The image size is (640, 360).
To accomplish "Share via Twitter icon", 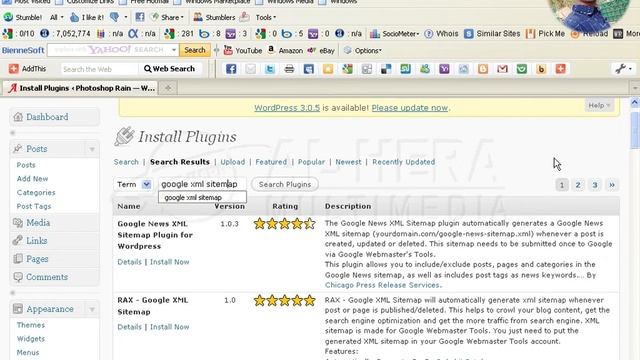I will pyautogui.click(x=270, y=69).
